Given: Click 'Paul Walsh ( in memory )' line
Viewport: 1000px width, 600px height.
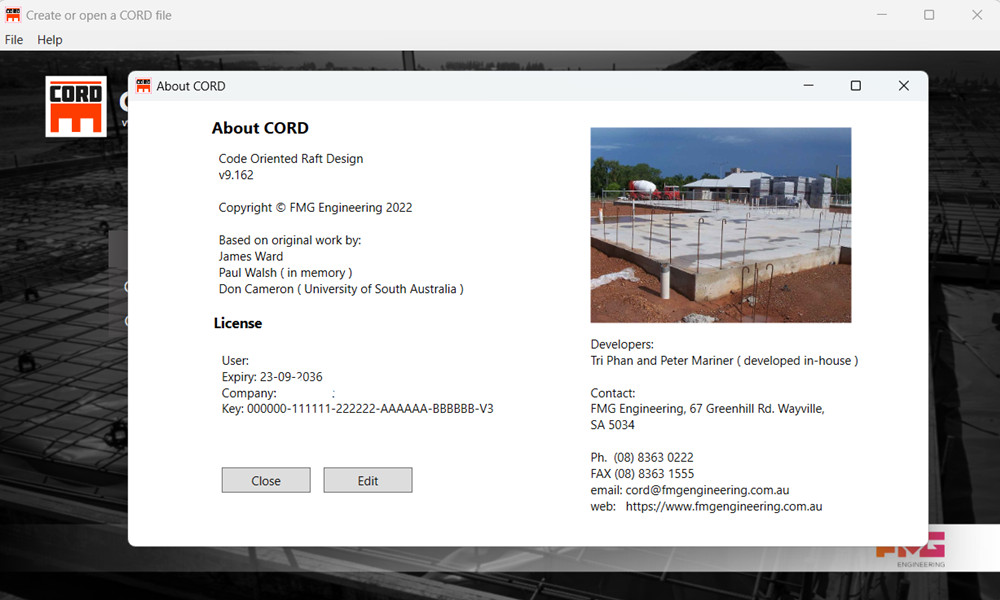Looking at the screenshot, I should pyautogui.click(x=286, y=273).
